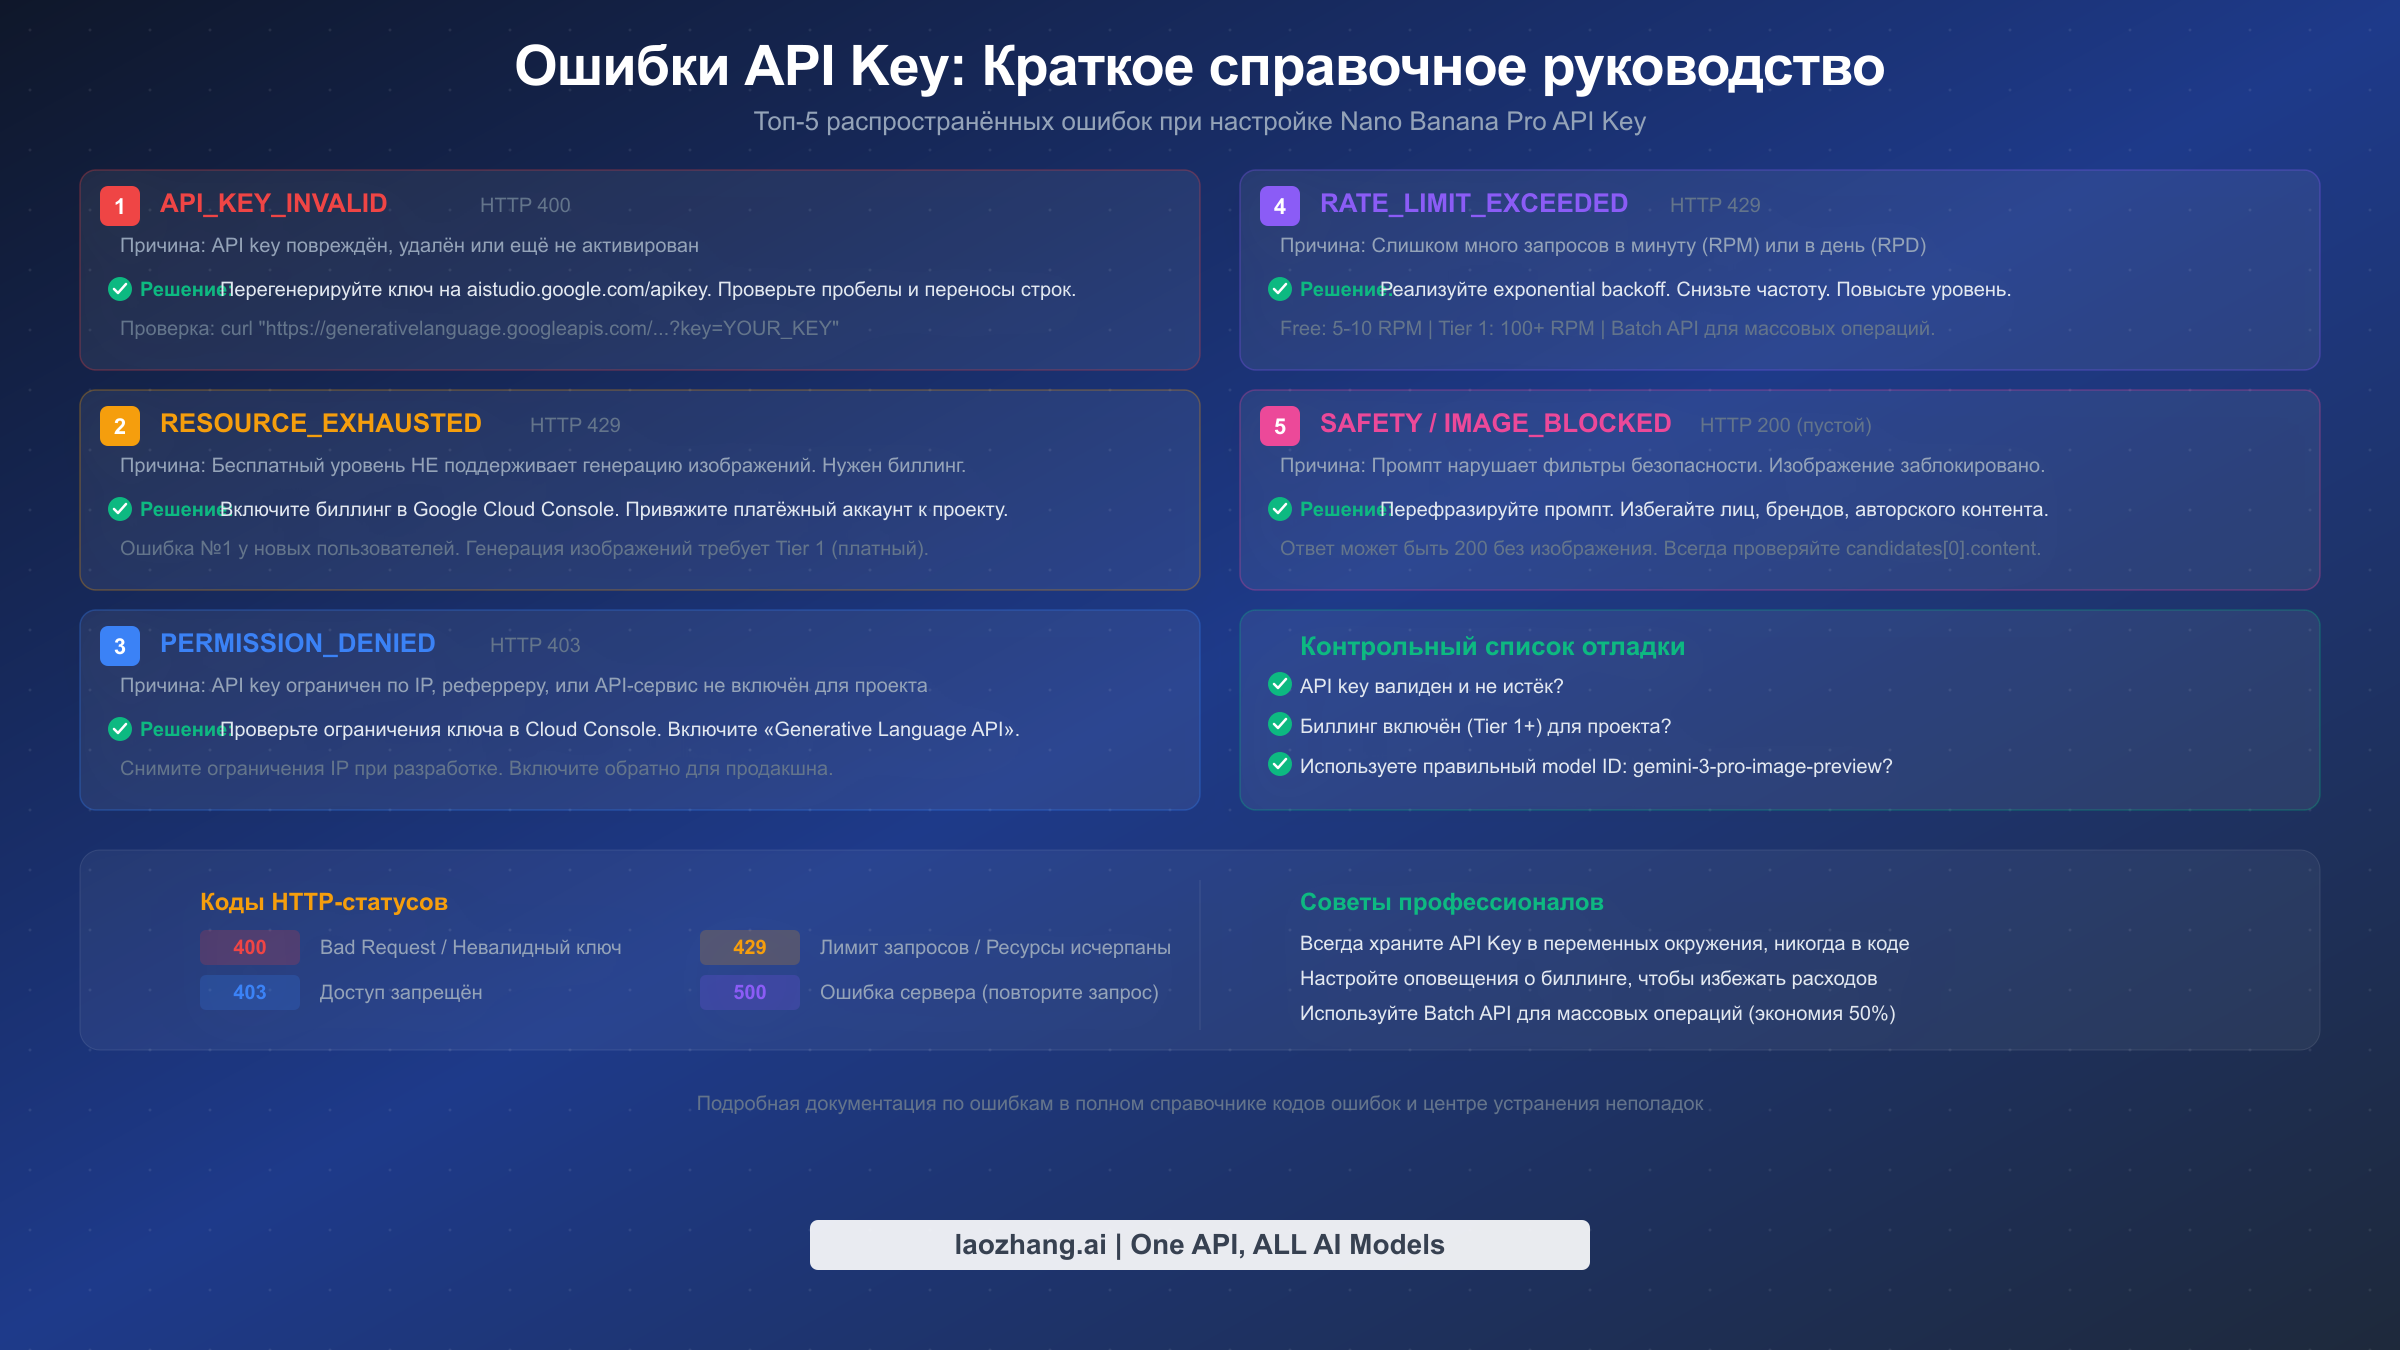
Task: Click the checkmark icon beside the RATE_LIMIT_EXCEEDED solution
Action: (x=1280, y=289)
